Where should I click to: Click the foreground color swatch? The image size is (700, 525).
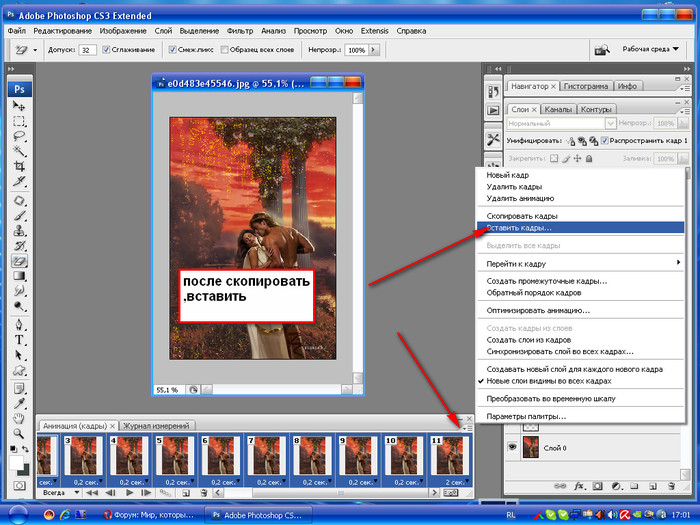[16, 462]
